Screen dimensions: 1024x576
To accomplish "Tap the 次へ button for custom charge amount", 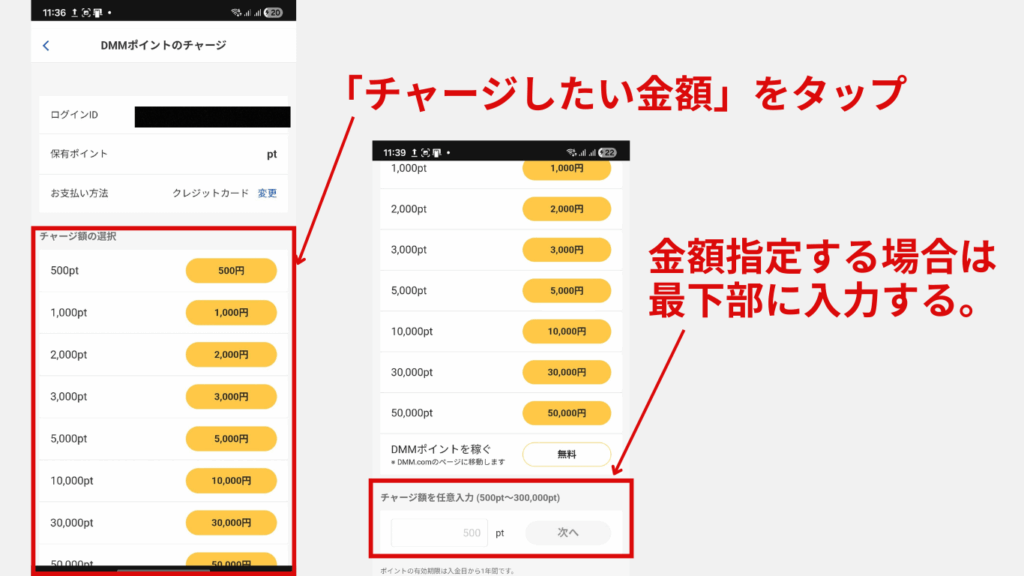I will click(568, 532).
